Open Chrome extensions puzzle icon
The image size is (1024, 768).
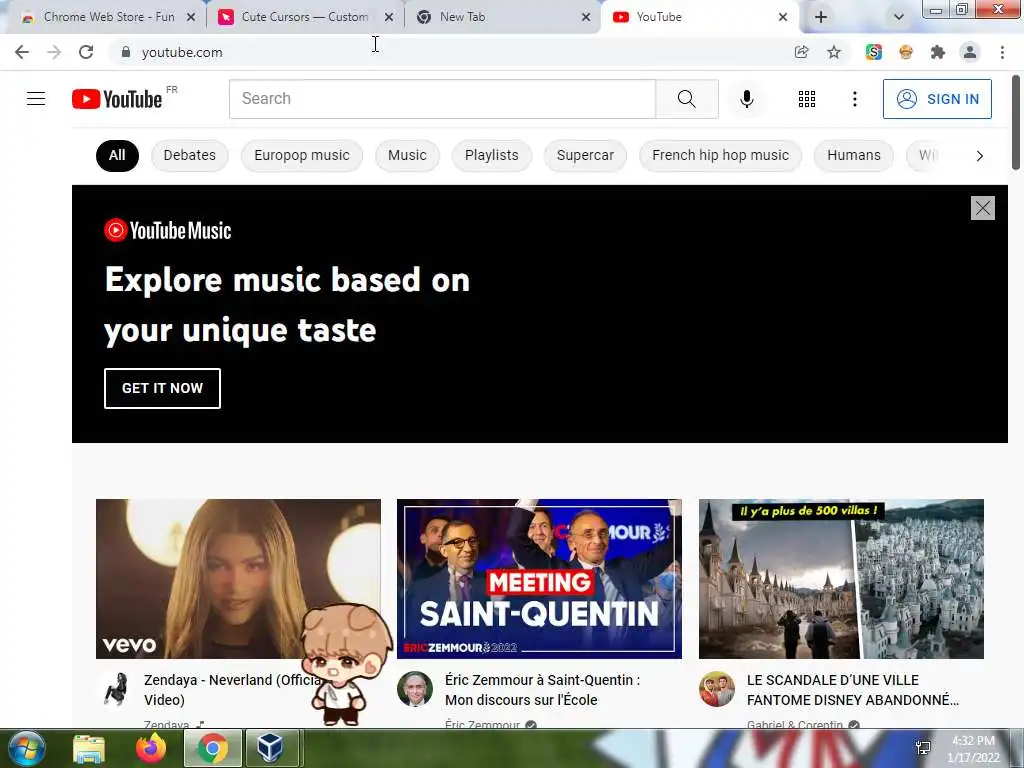pos(938,52)
